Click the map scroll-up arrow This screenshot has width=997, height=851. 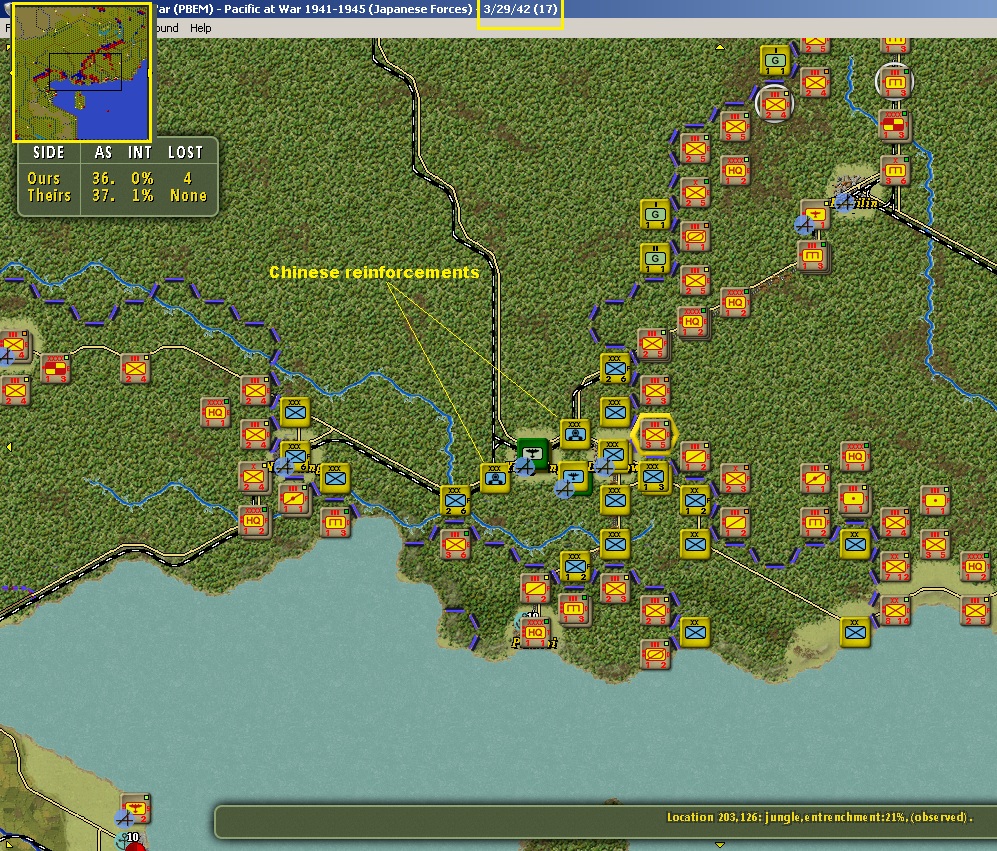click(x=720, y=46)
